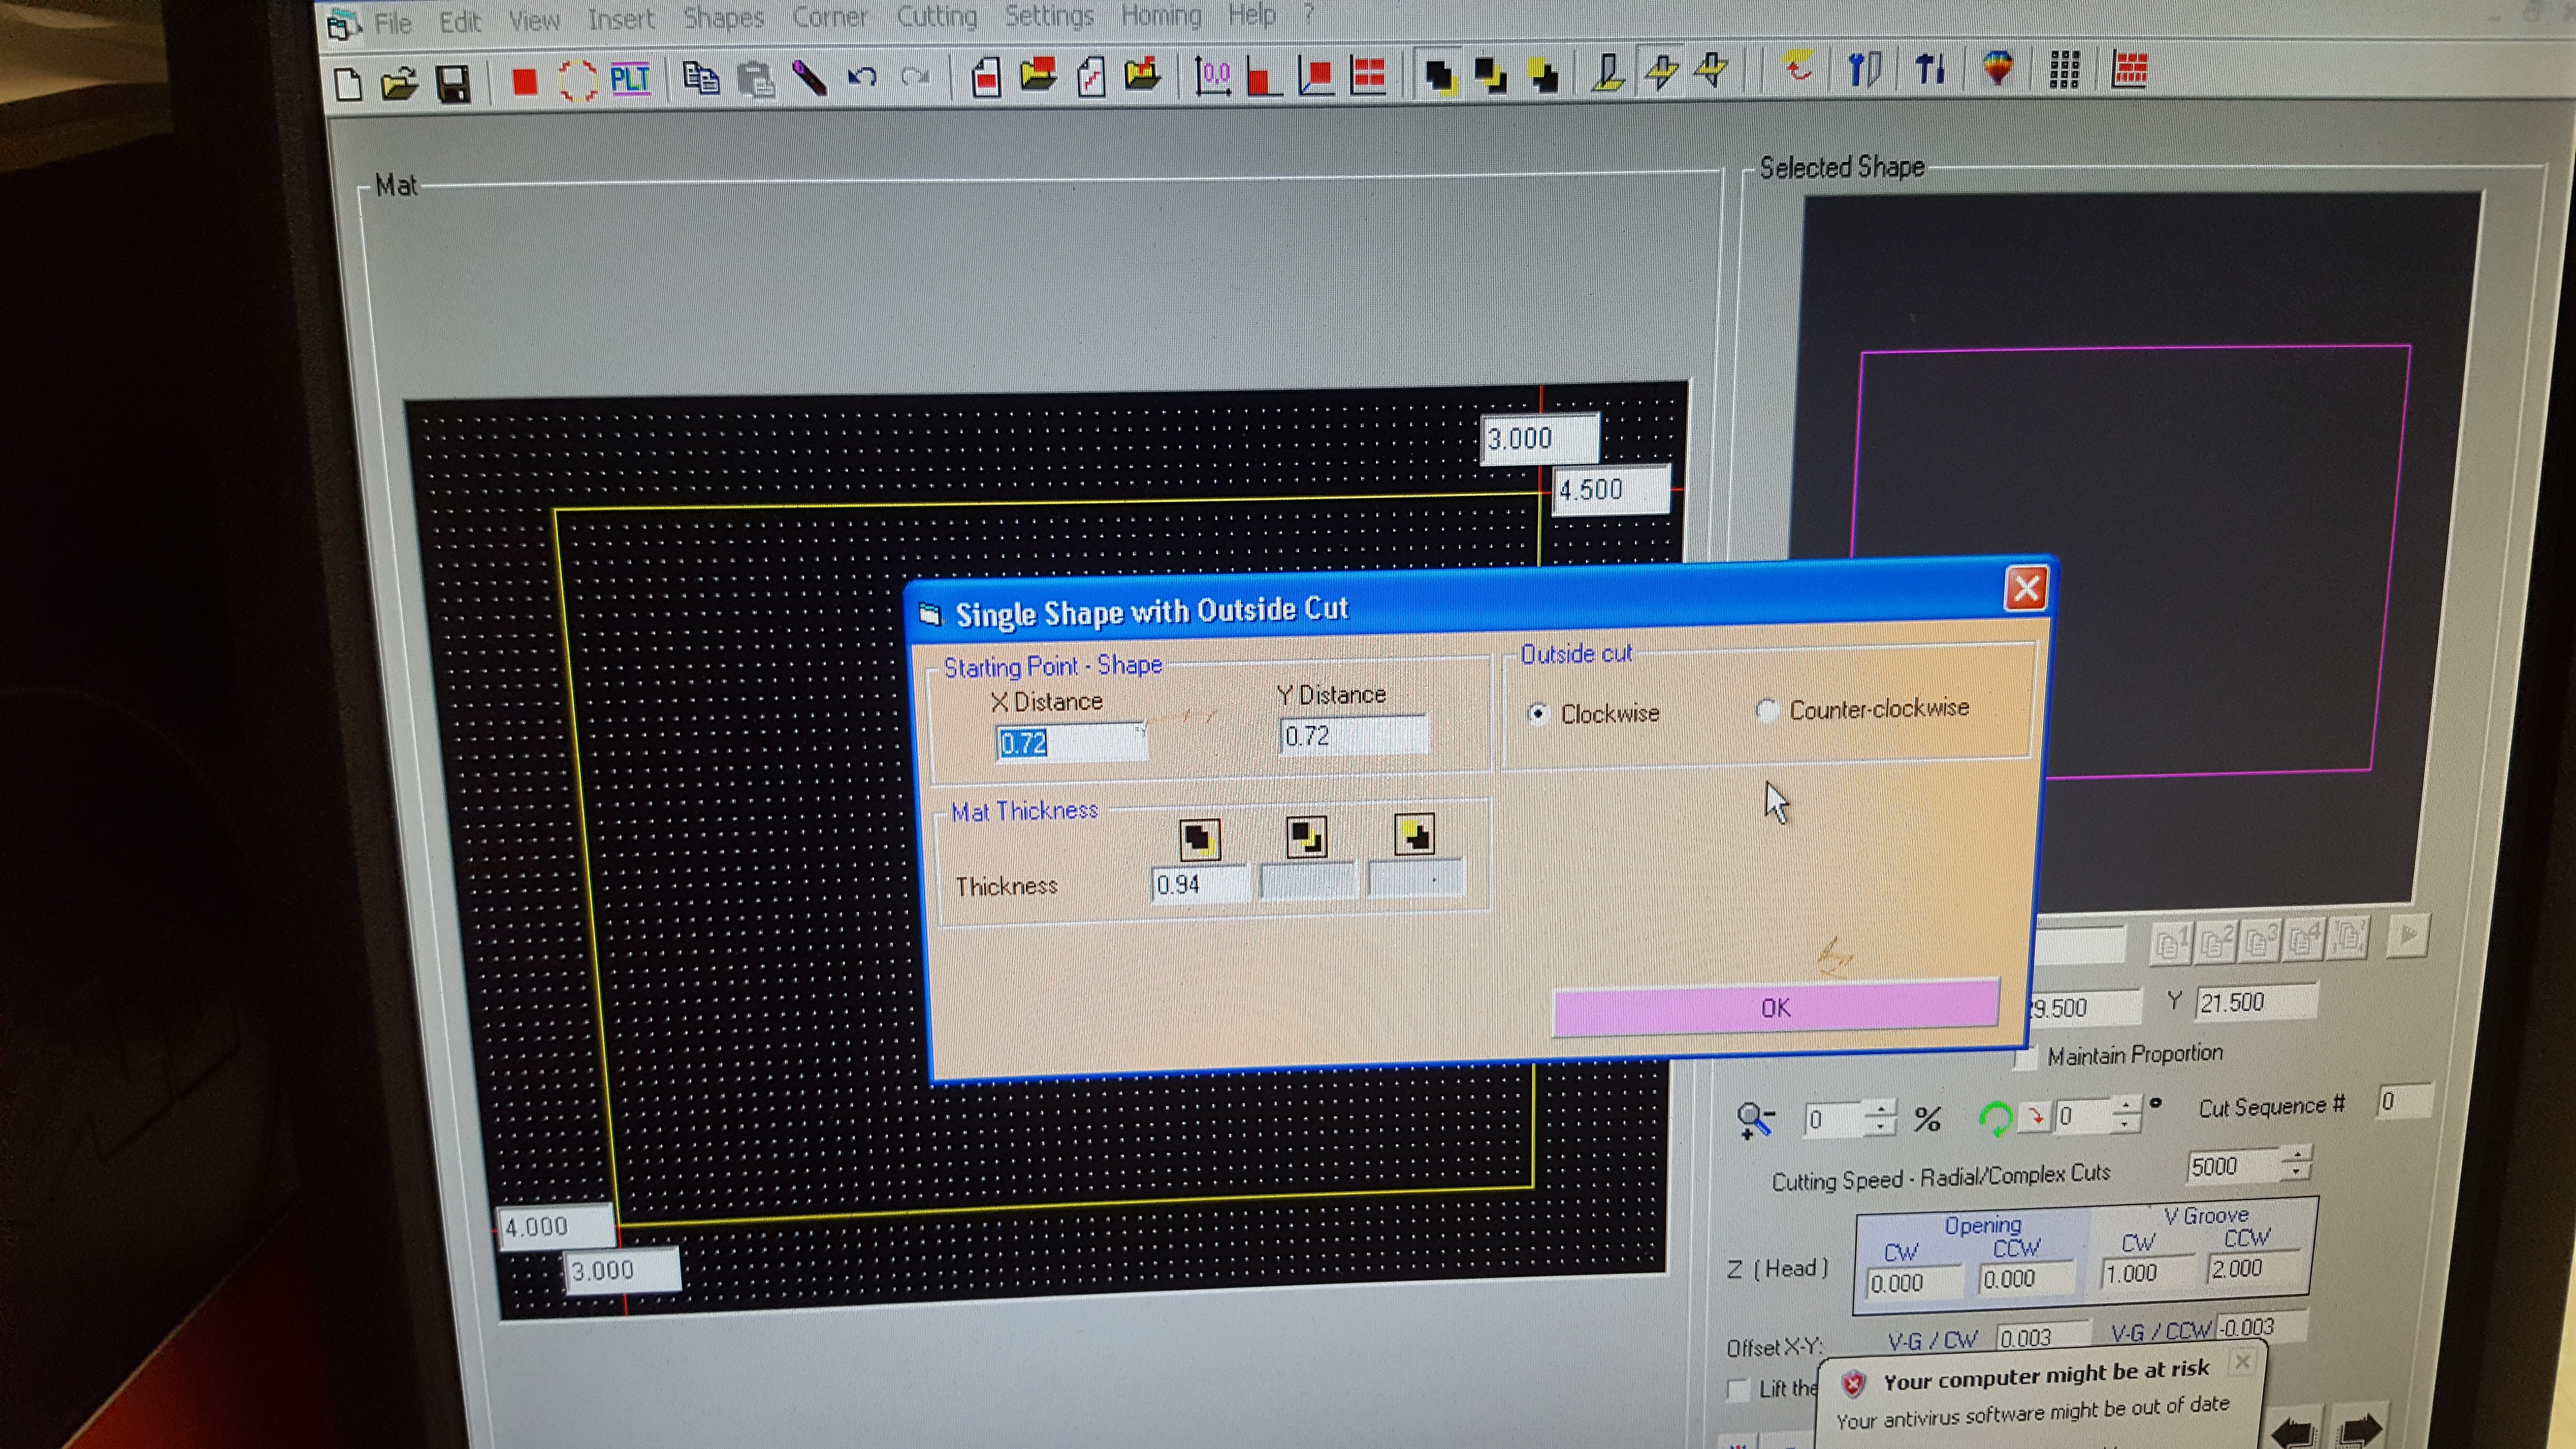Click the black dotted grid toolbar icon
The height and width of the screenshot is (1449, 2576).
click(x=2064, y=69)
